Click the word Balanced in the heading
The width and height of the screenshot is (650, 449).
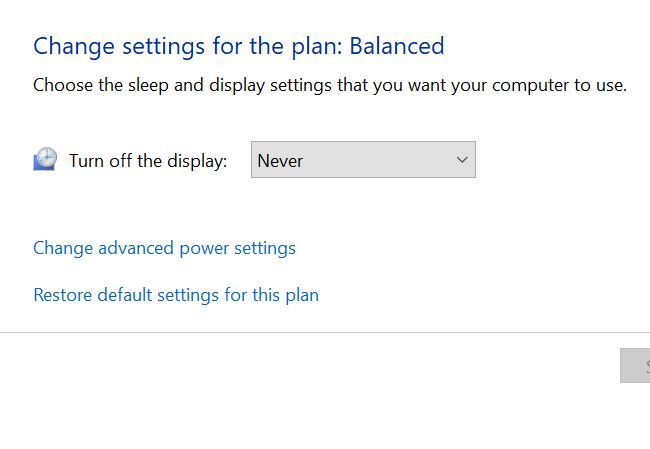(x=396, y=46)
